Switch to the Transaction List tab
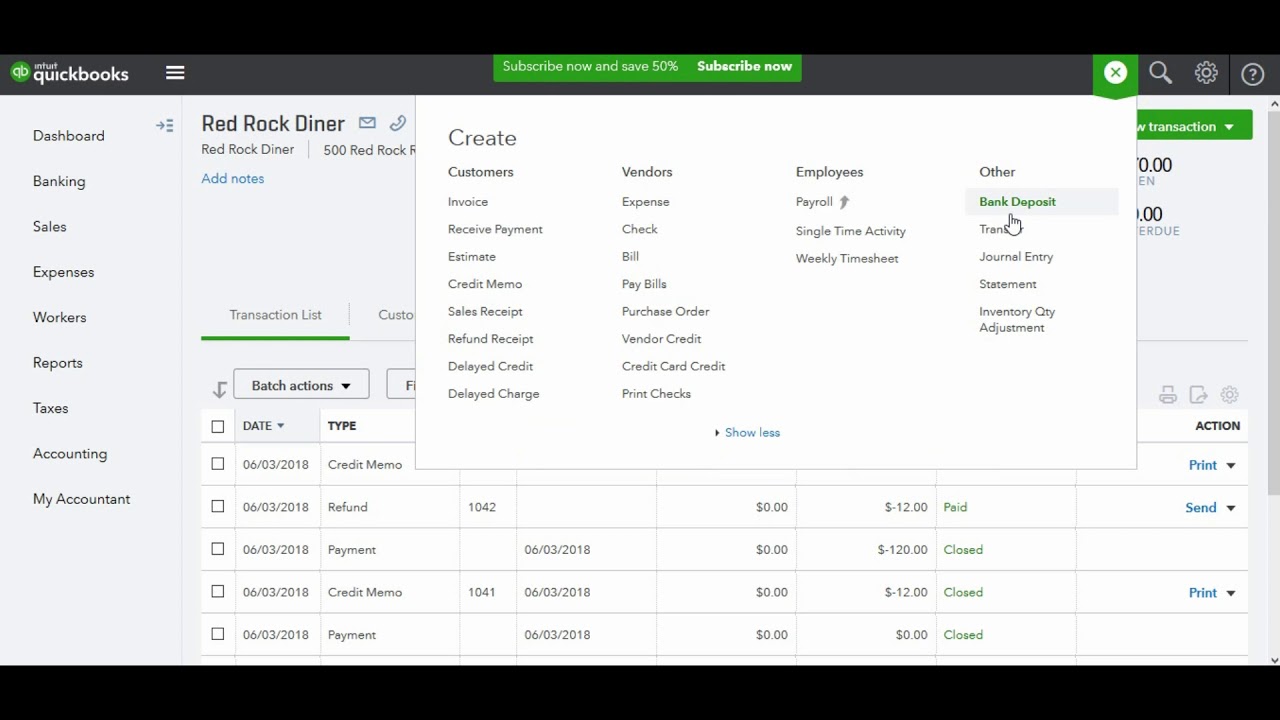Viewport: 1280px width, 720px height. coord(275,315)
